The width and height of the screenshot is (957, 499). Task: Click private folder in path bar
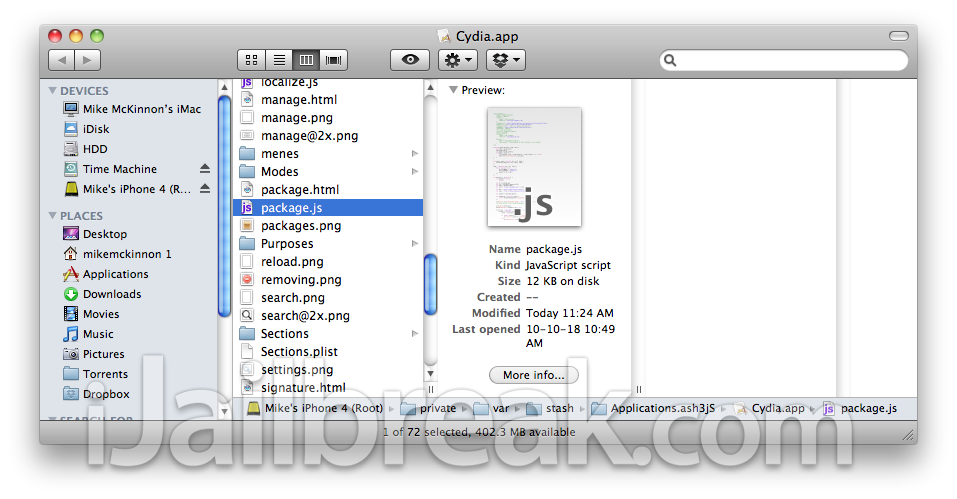[428, 408]
